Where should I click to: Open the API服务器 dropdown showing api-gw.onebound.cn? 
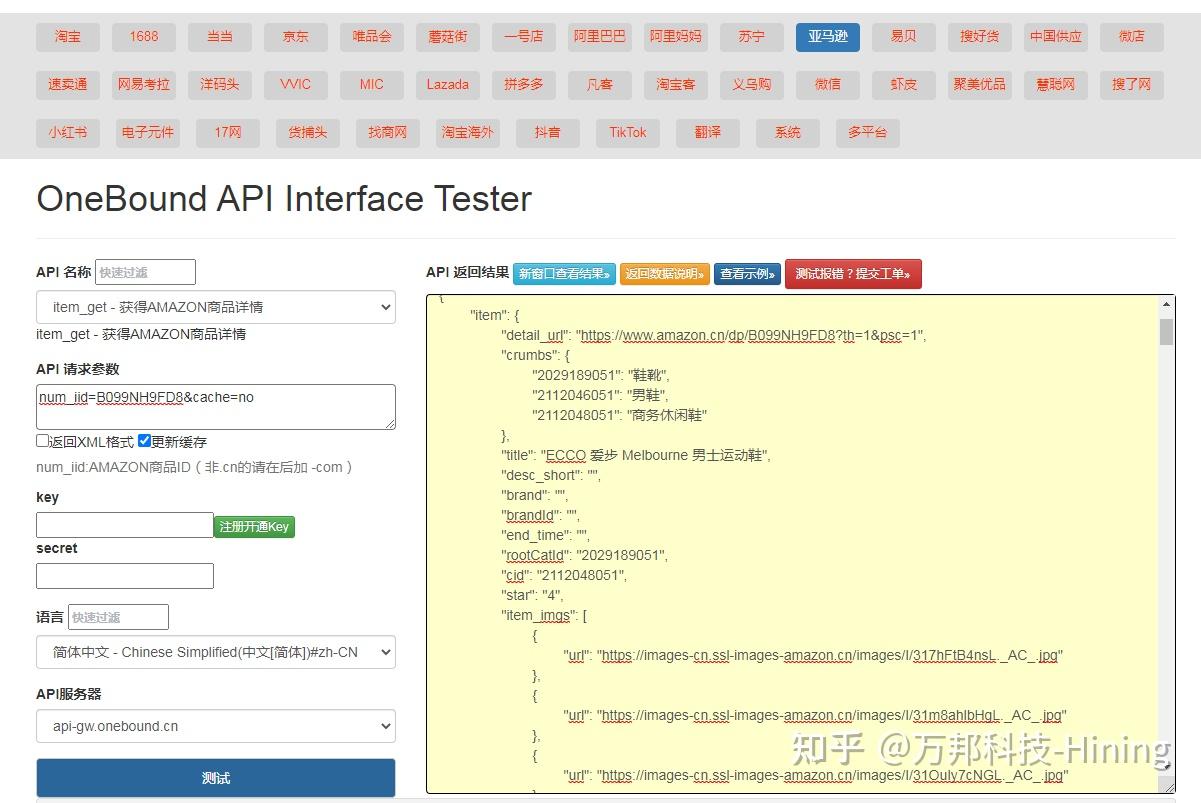[x=216, y=726]
